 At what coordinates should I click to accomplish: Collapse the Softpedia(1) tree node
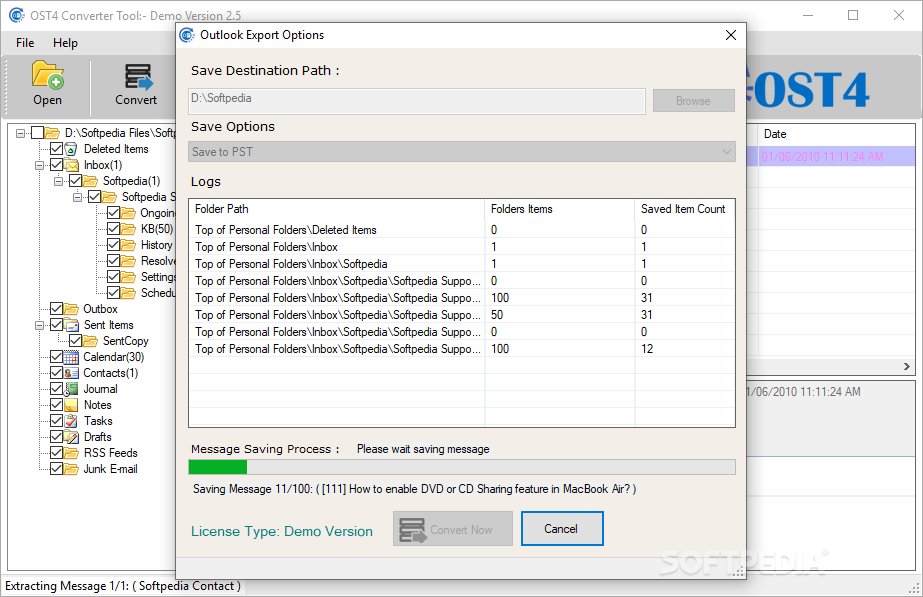tap(58, 181)
